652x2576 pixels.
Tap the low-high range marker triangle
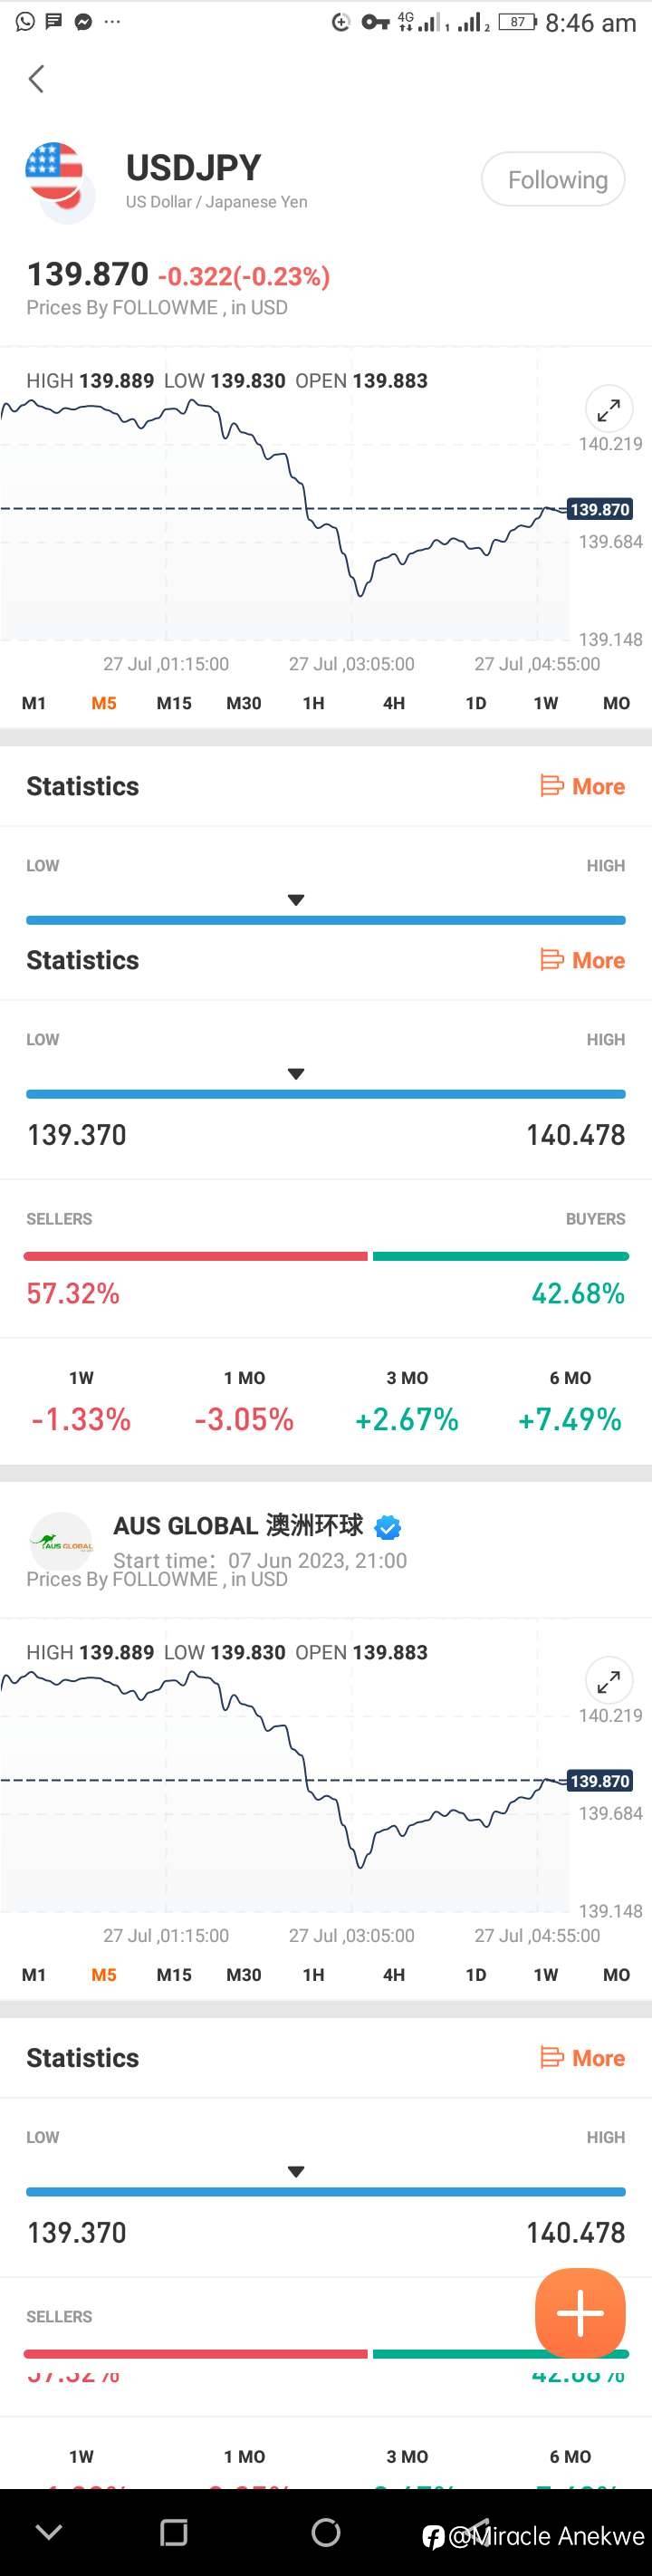pyautogui.click(x=295, y=1074)
